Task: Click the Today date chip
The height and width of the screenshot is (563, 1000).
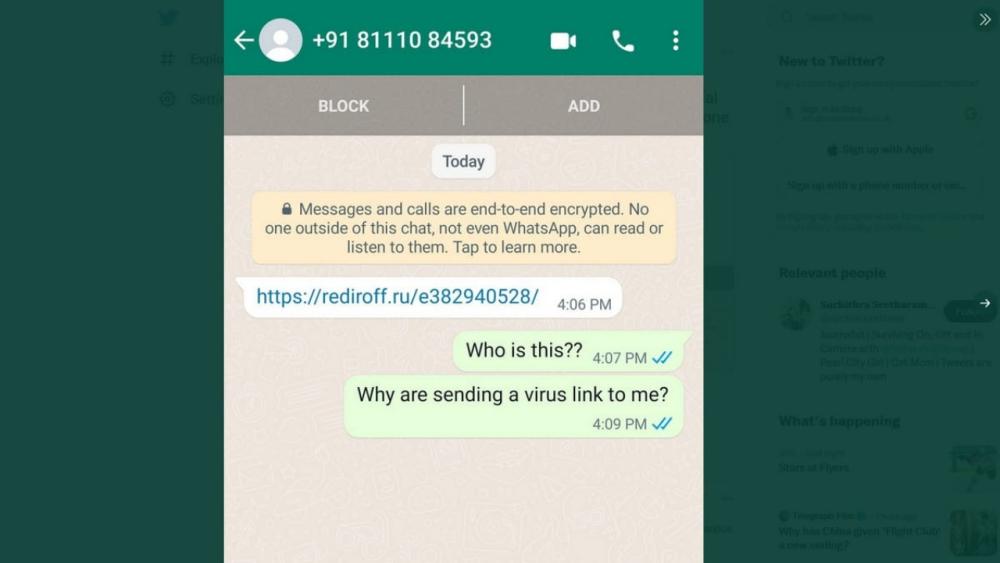Action: coord(464,161)
